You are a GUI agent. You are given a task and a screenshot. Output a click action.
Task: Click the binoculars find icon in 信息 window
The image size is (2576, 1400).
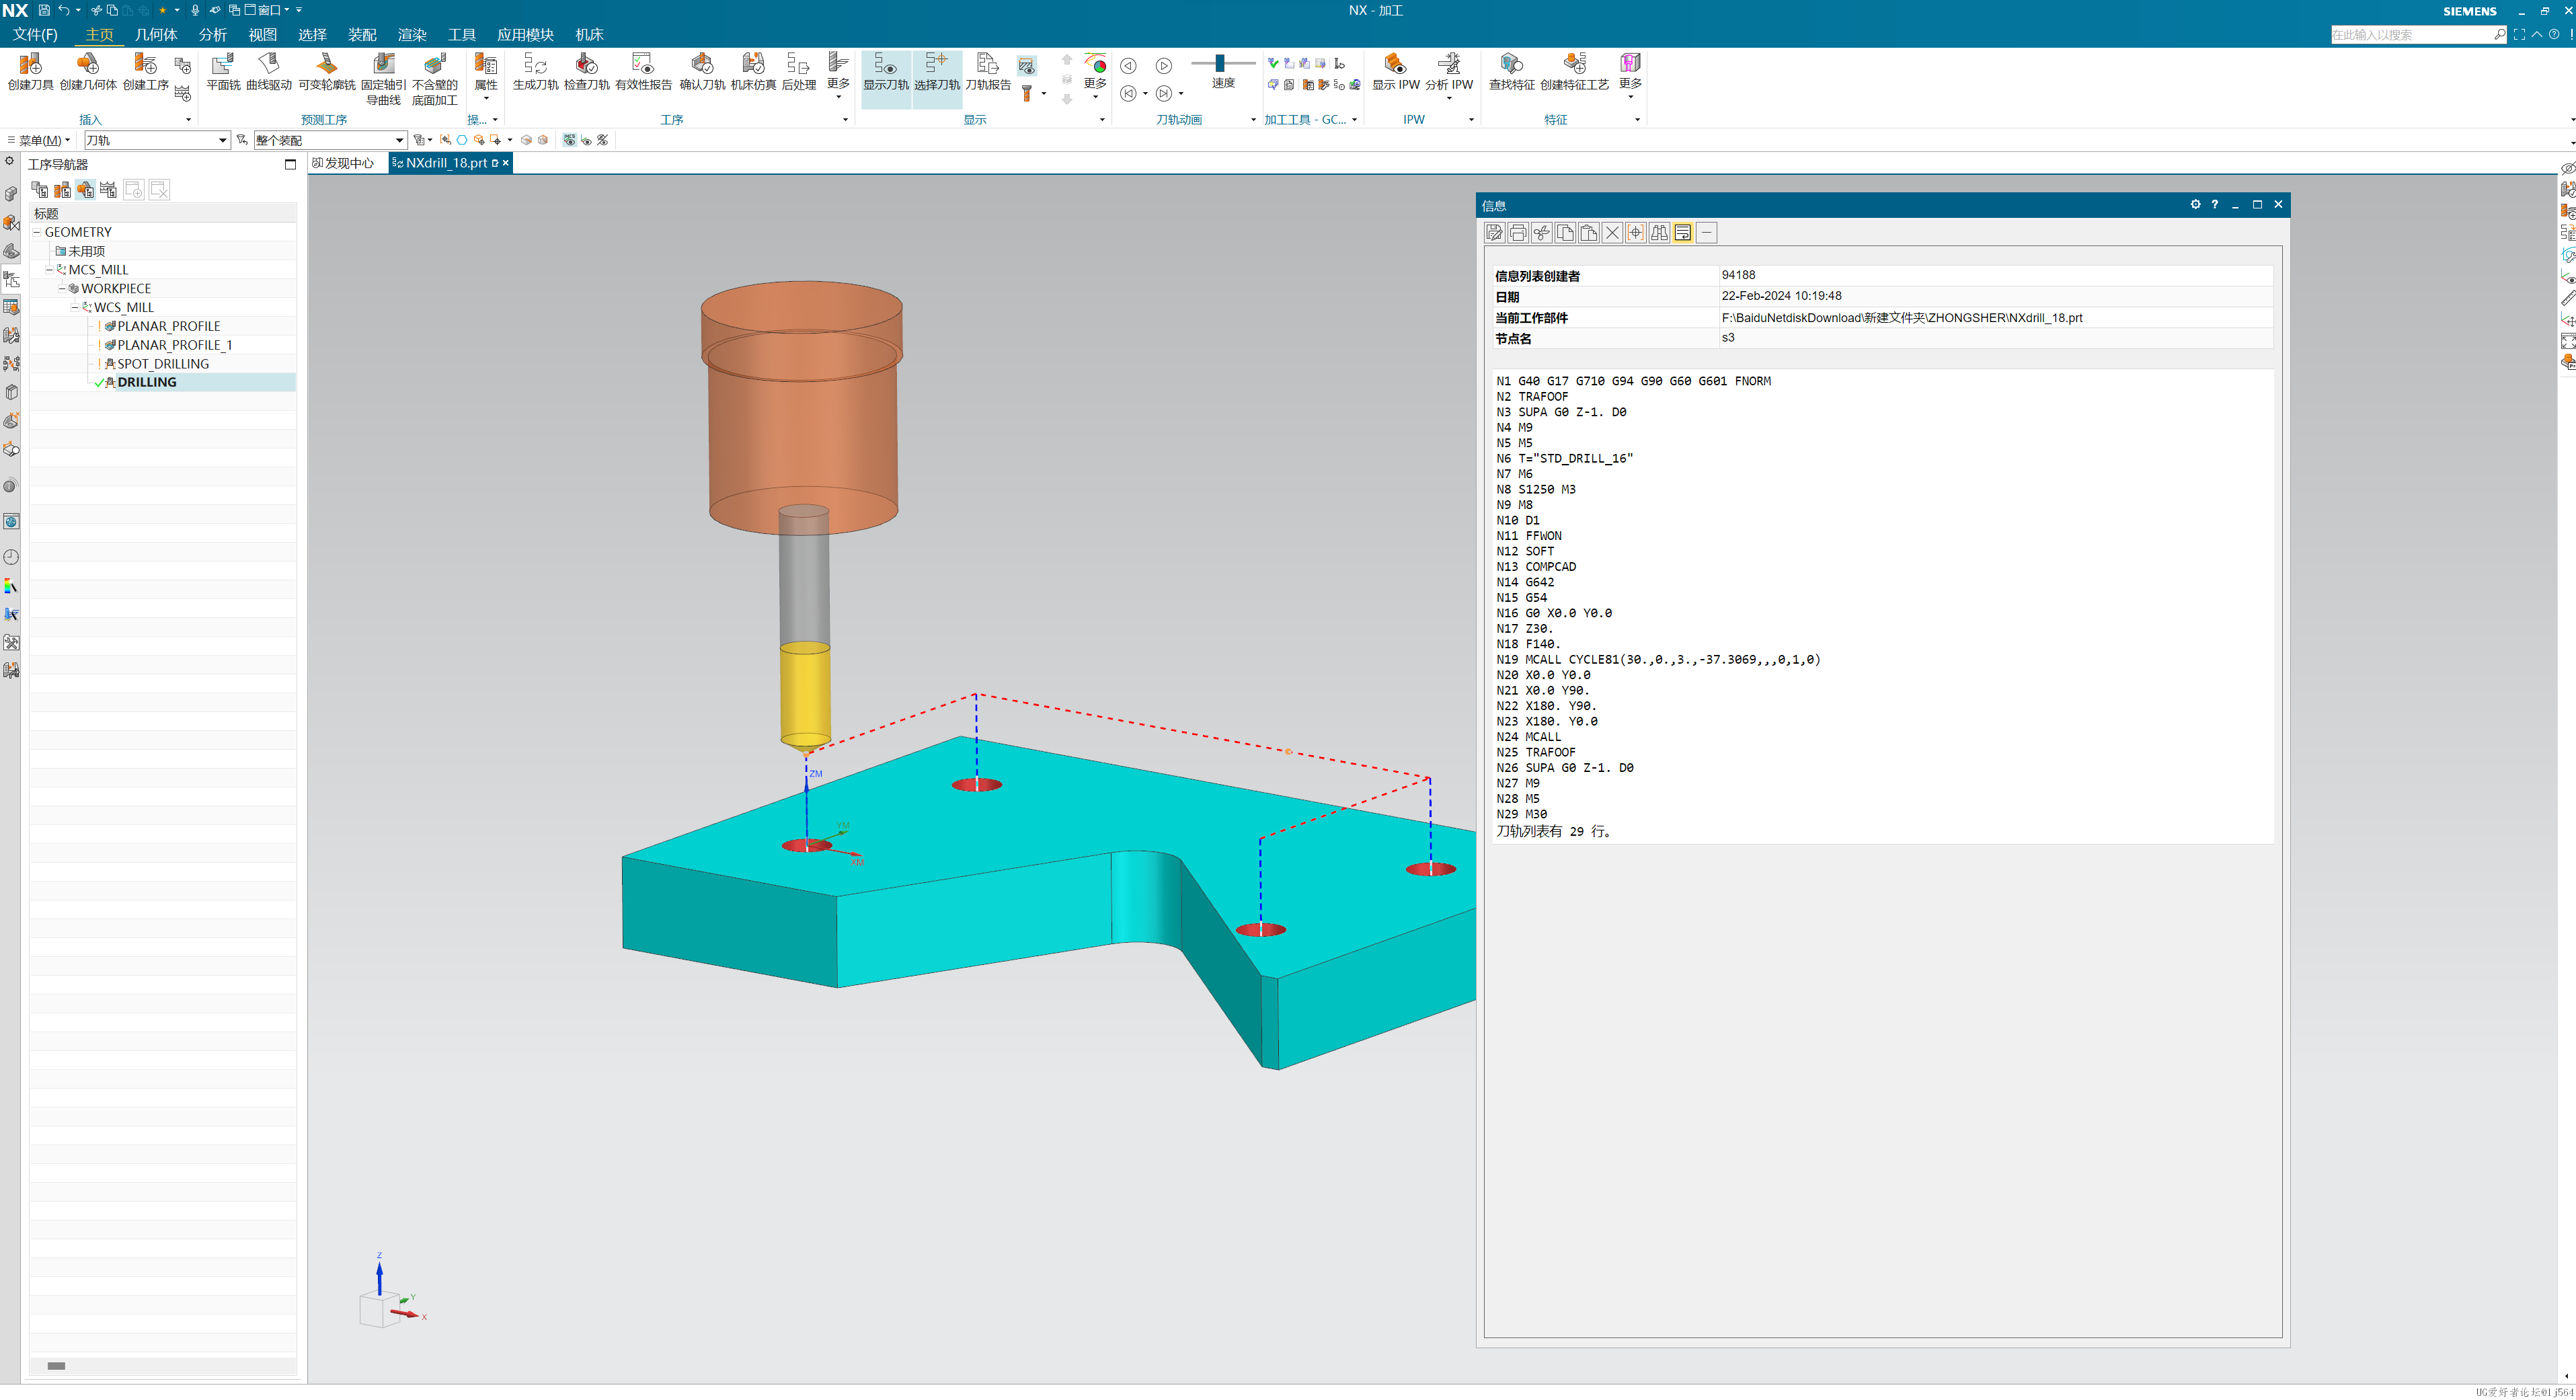point(1659,233)
